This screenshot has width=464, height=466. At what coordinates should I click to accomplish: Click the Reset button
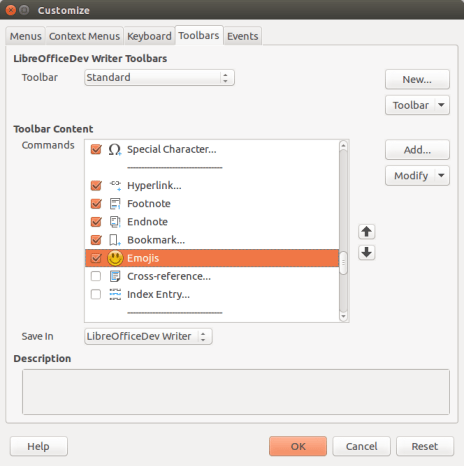(x=425, y=446)
